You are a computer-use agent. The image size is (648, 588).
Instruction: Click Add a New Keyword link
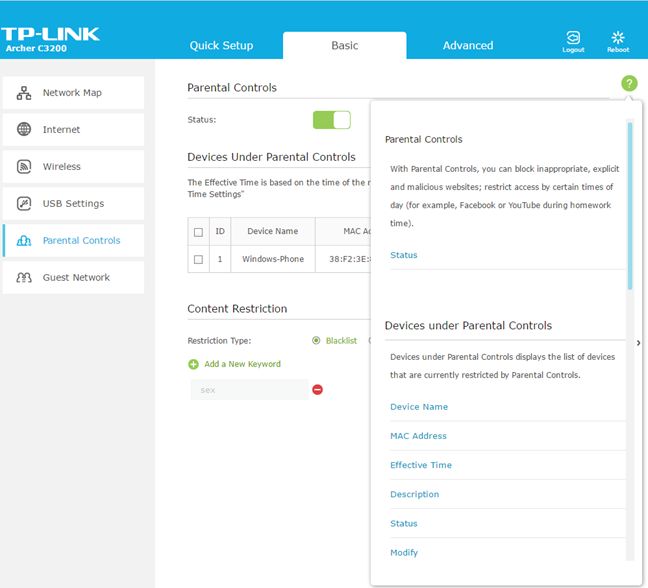tap(242, 364)
